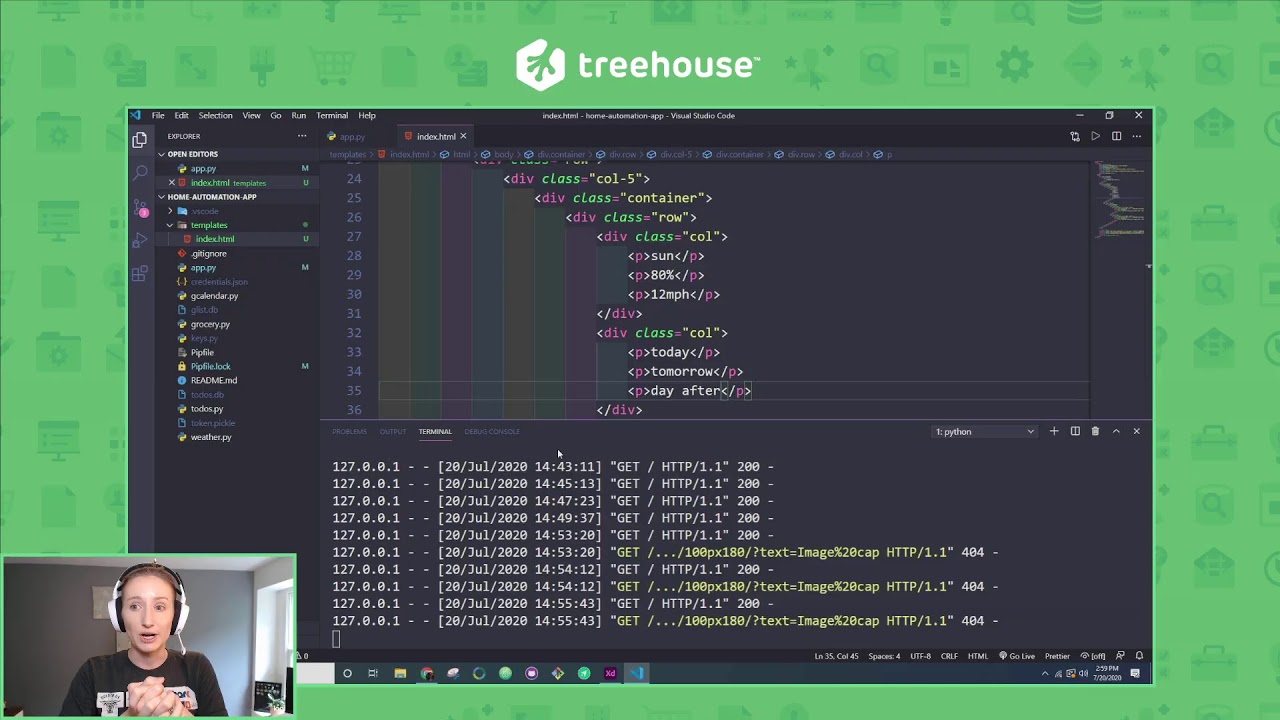The image size is (1280, 720).
Task: Click UTF-8 encoding in status bar
Action: tap(920, 656)
